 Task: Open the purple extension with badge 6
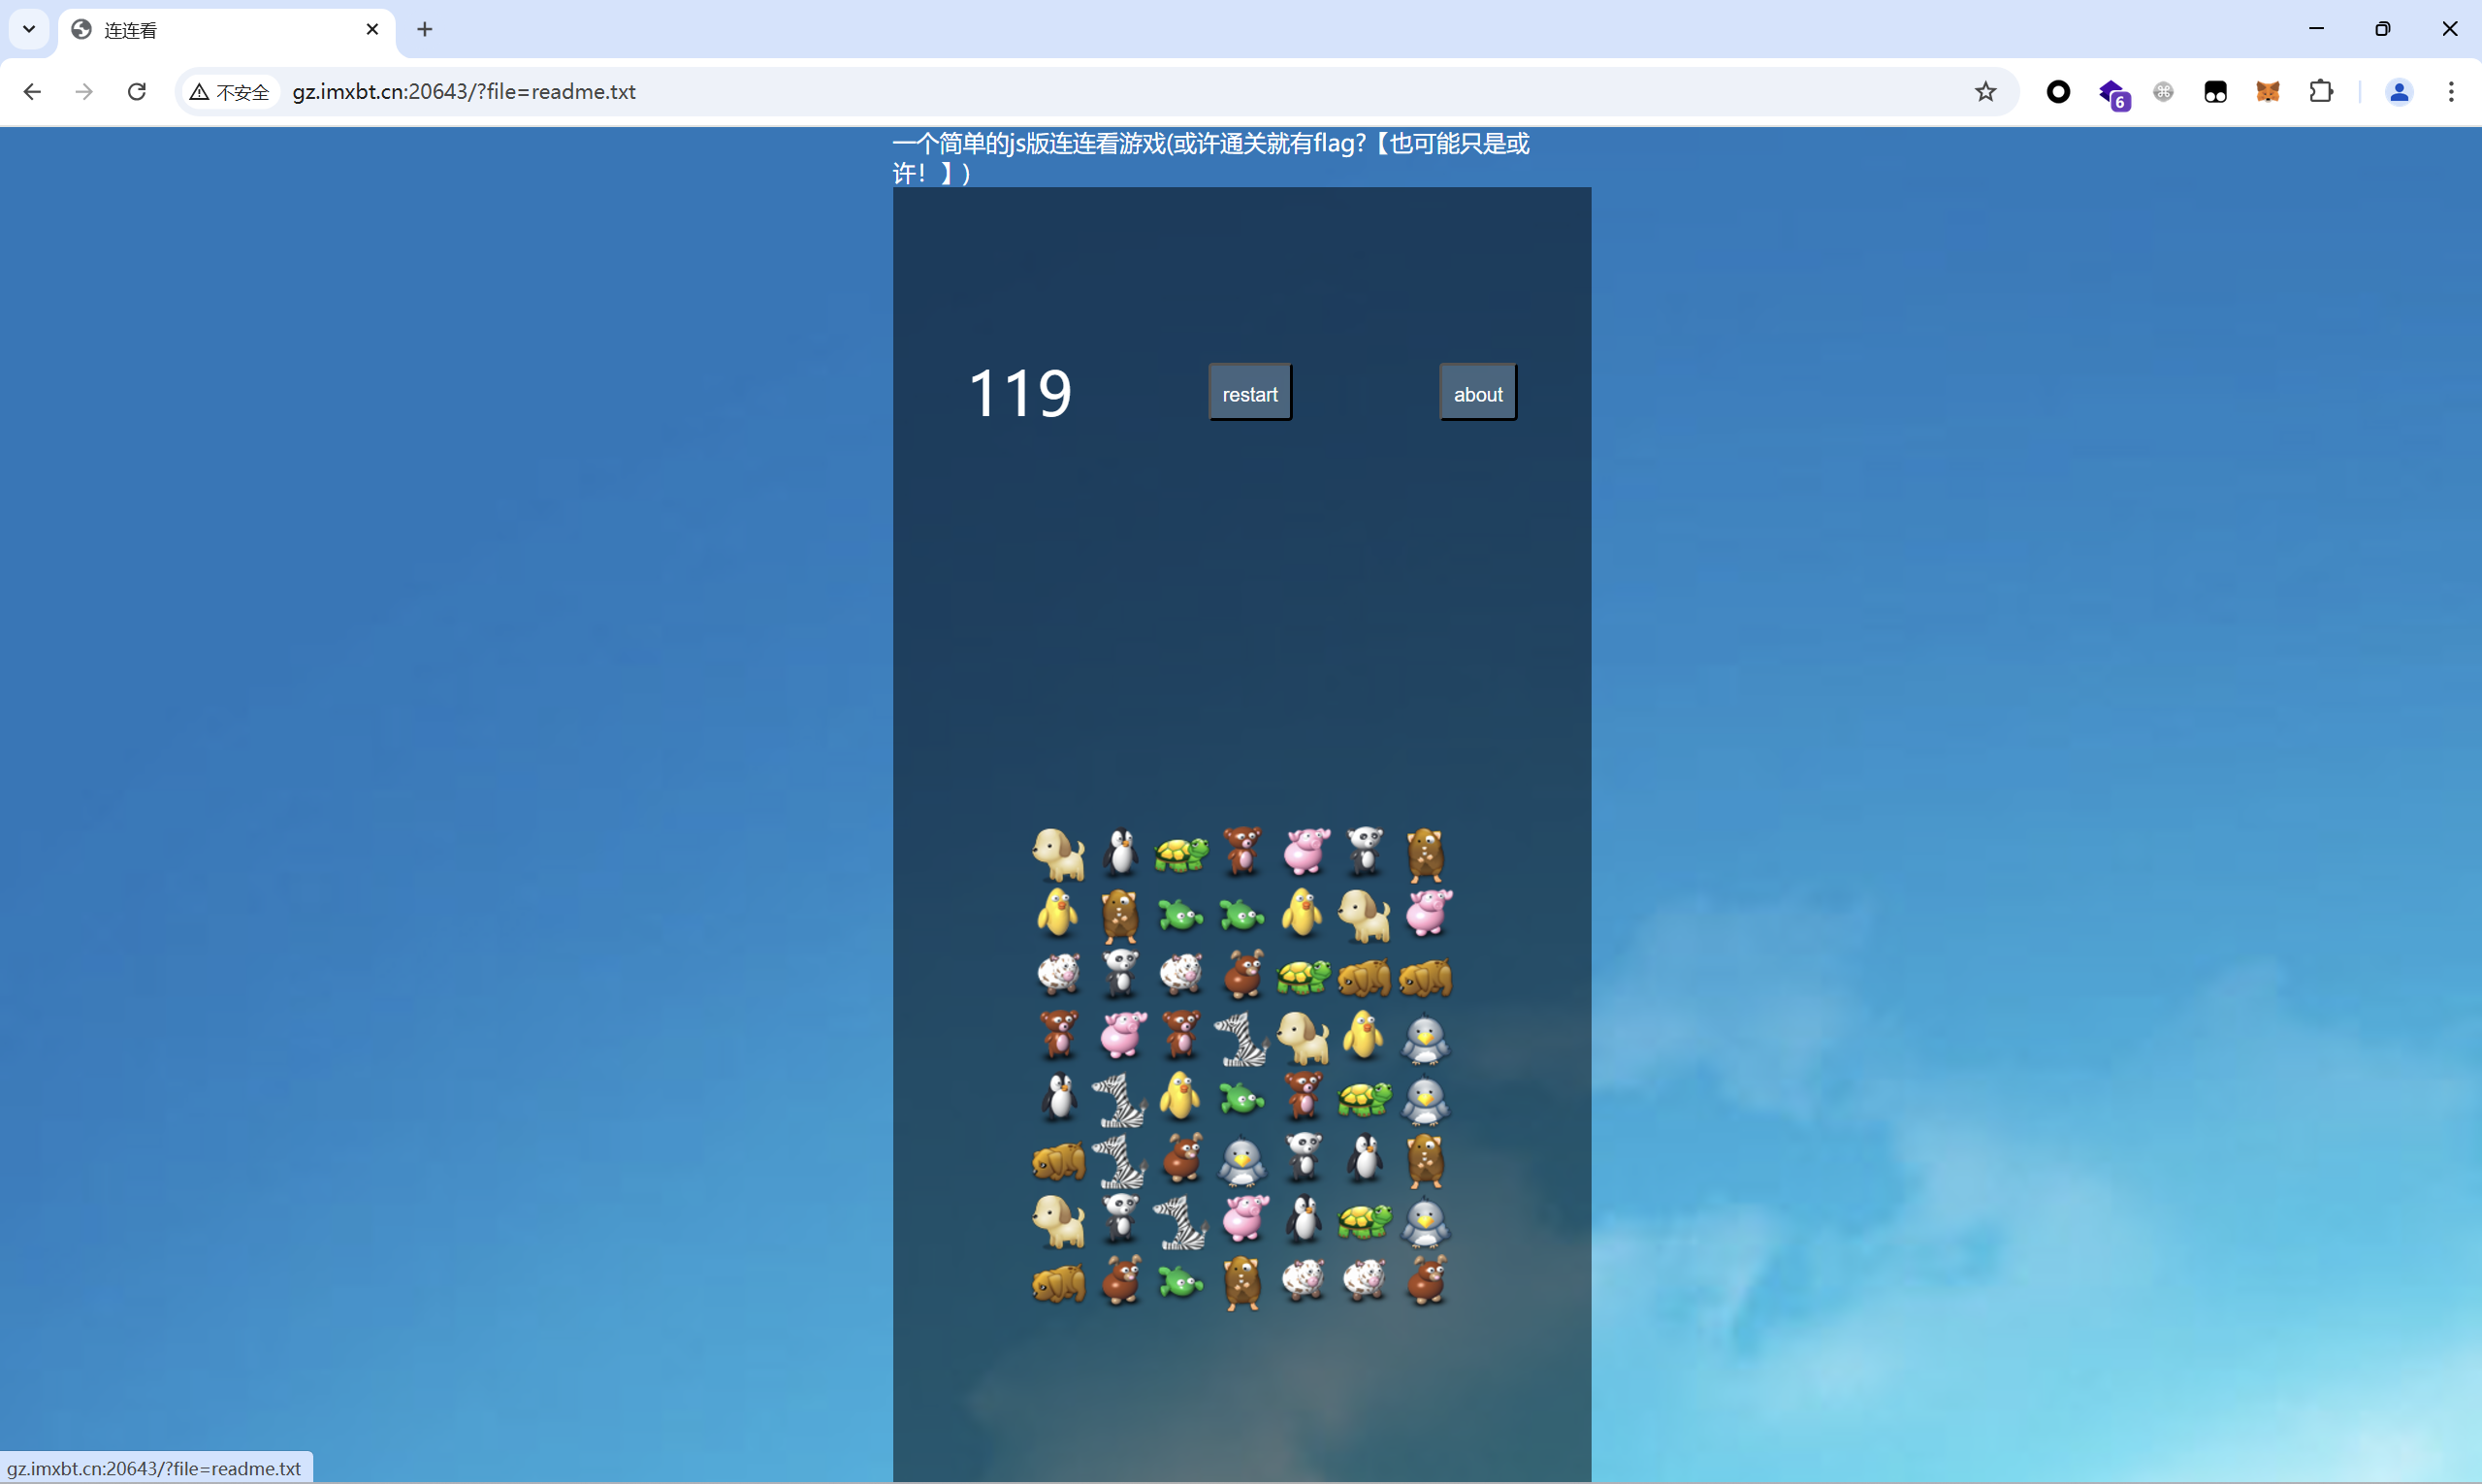(2113, 93)
